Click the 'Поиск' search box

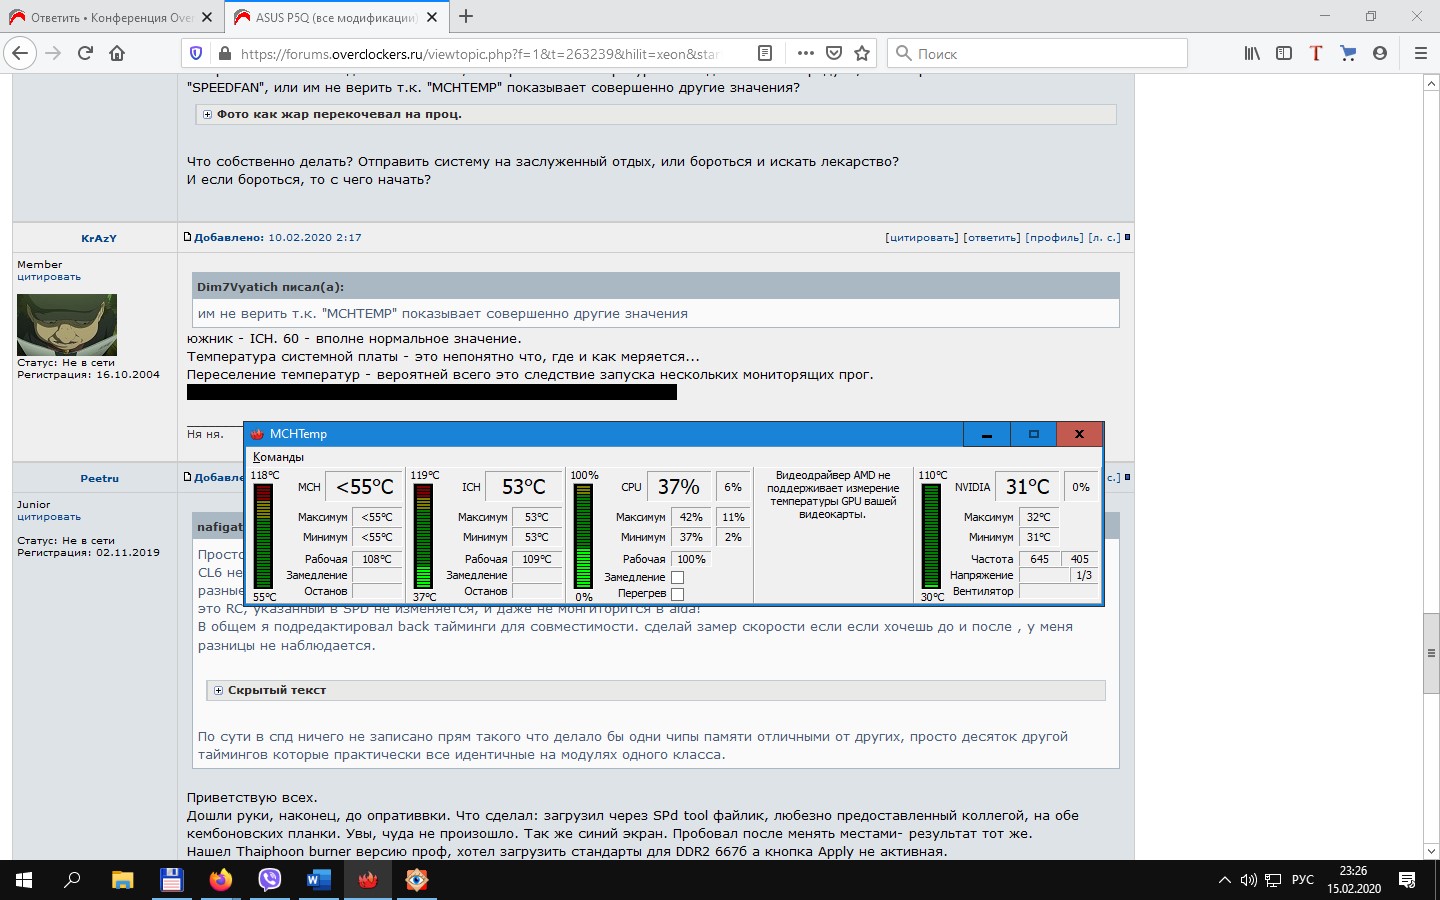(x=1037, y=53)
